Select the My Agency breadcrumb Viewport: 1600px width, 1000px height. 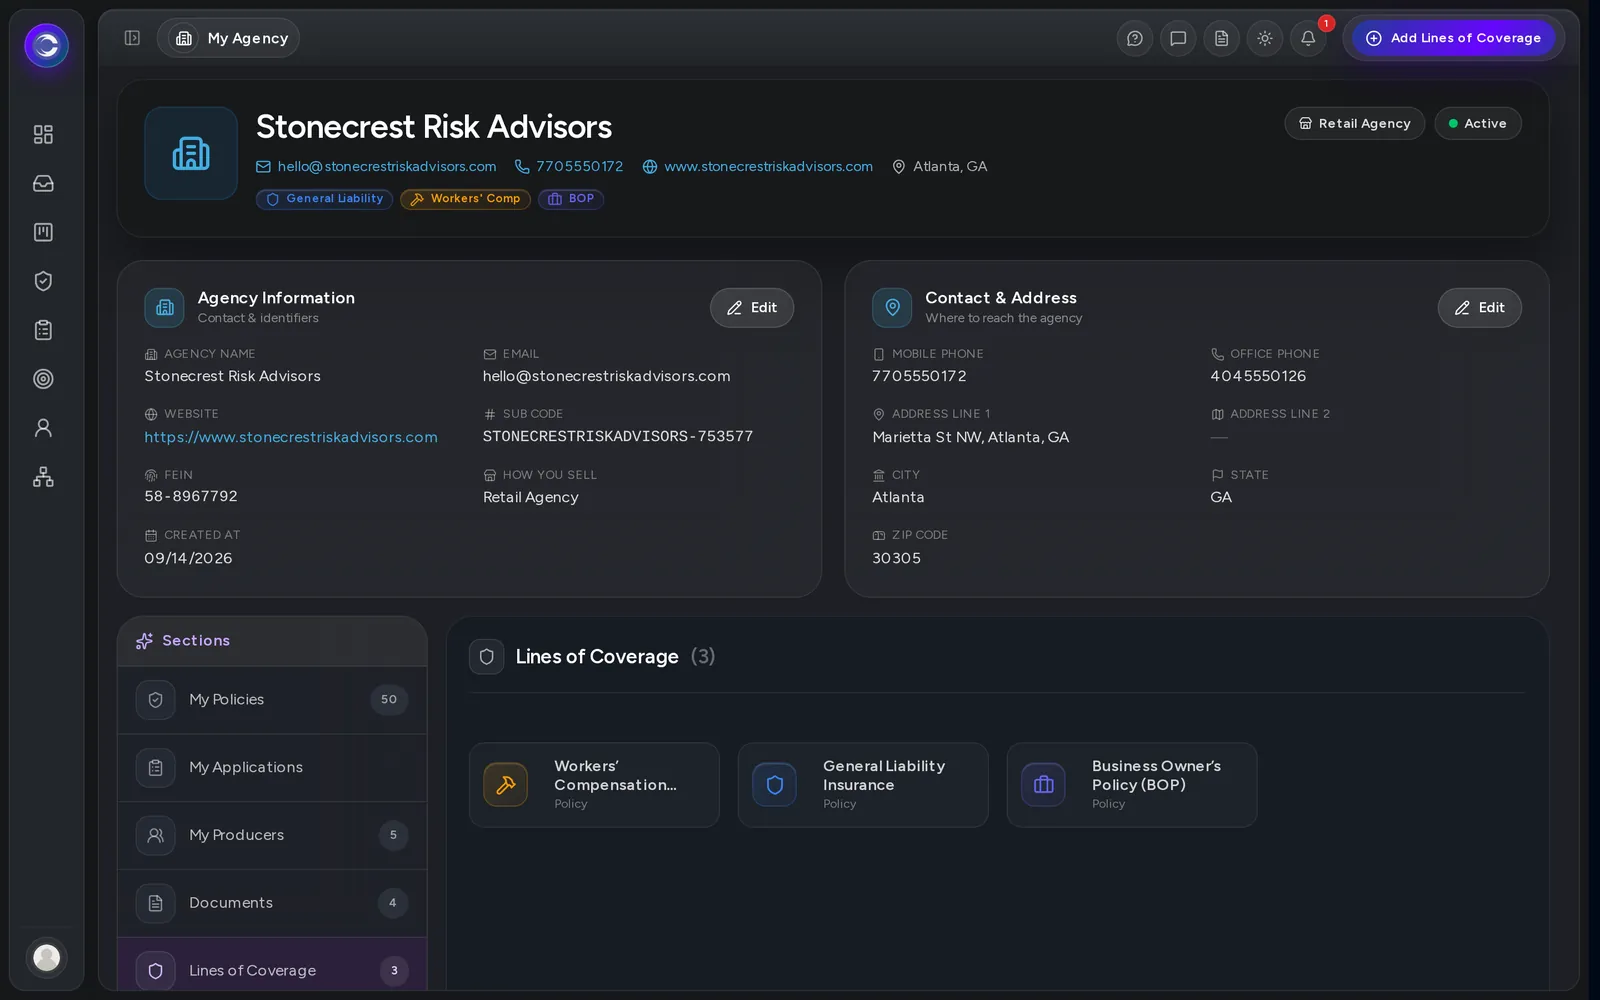[228, 38]
